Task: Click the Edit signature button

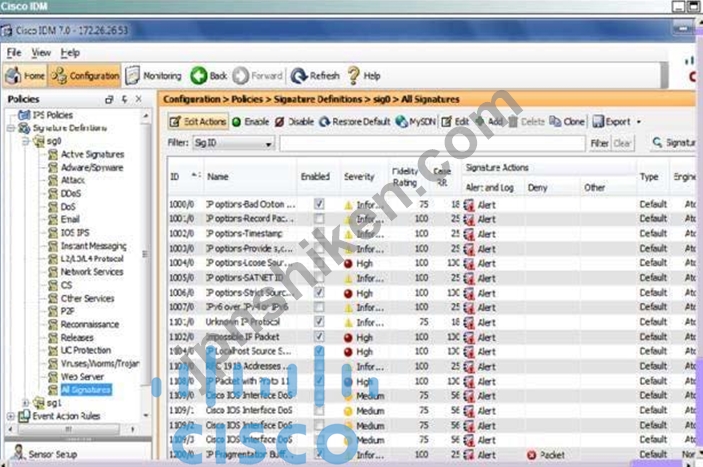Action: click(455, 121)
